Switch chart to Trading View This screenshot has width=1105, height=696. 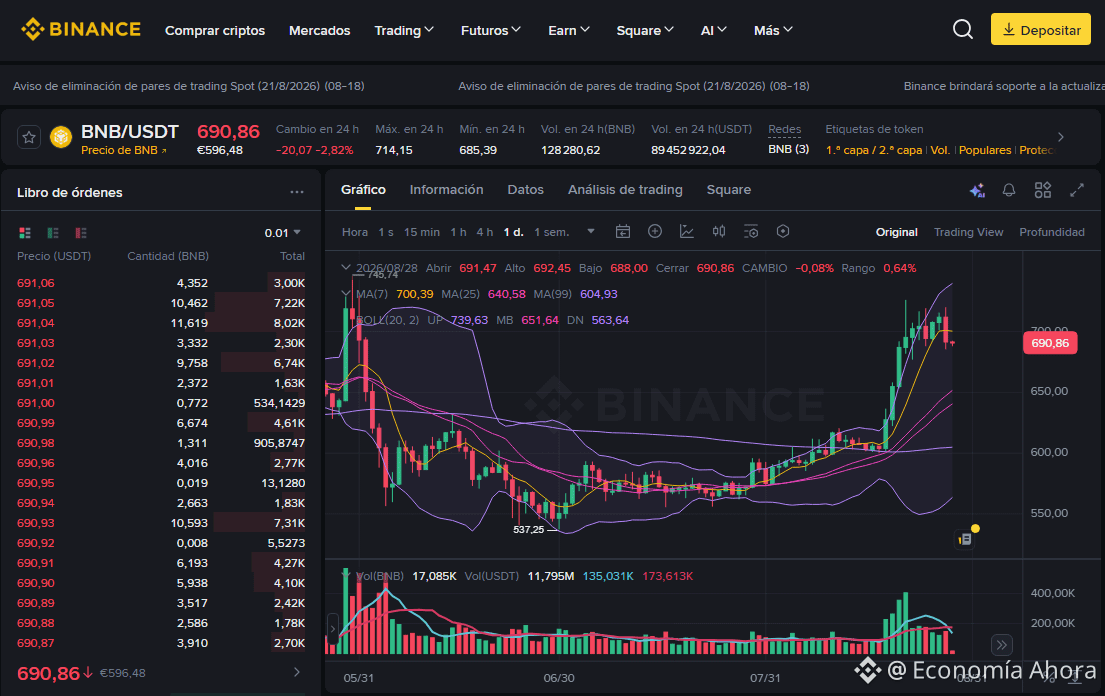(968, 232)
